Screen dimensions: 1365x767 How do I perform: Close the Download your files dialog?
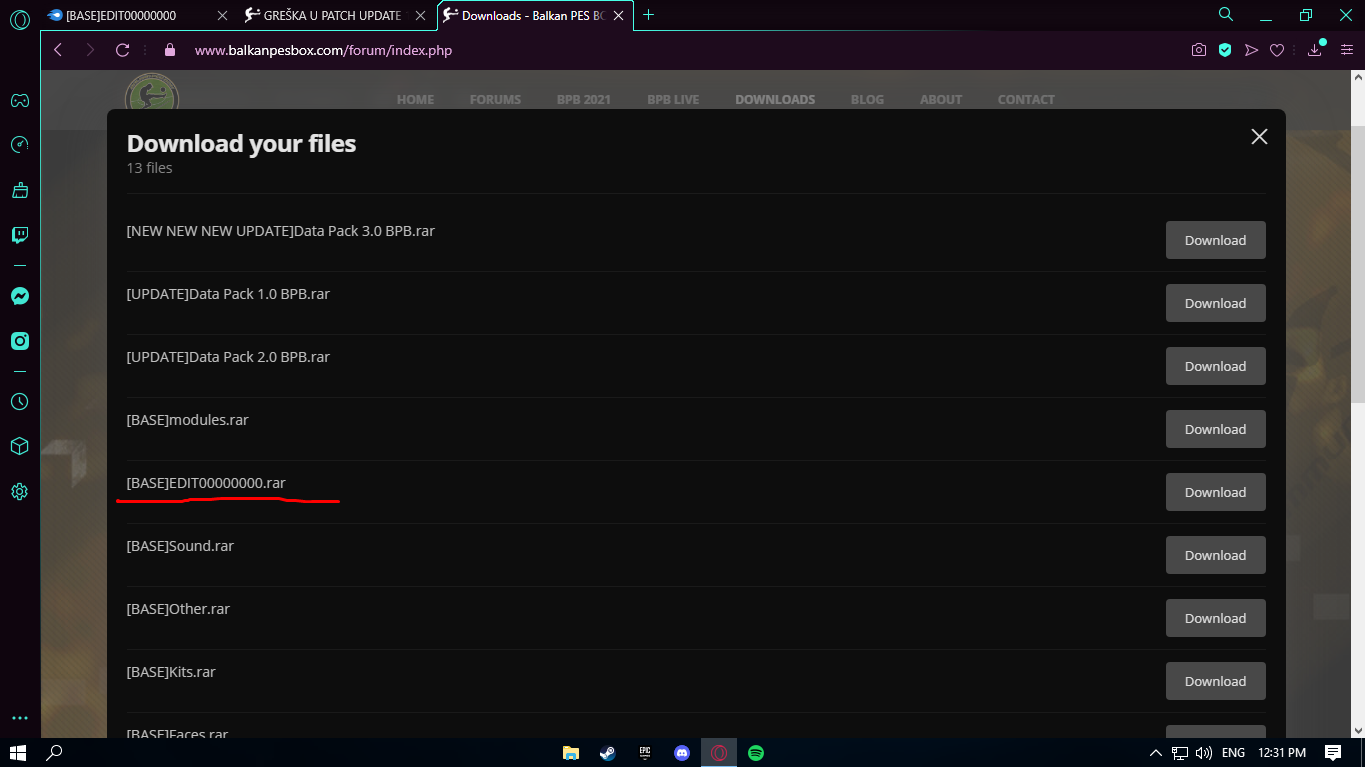pos(1259,137)
